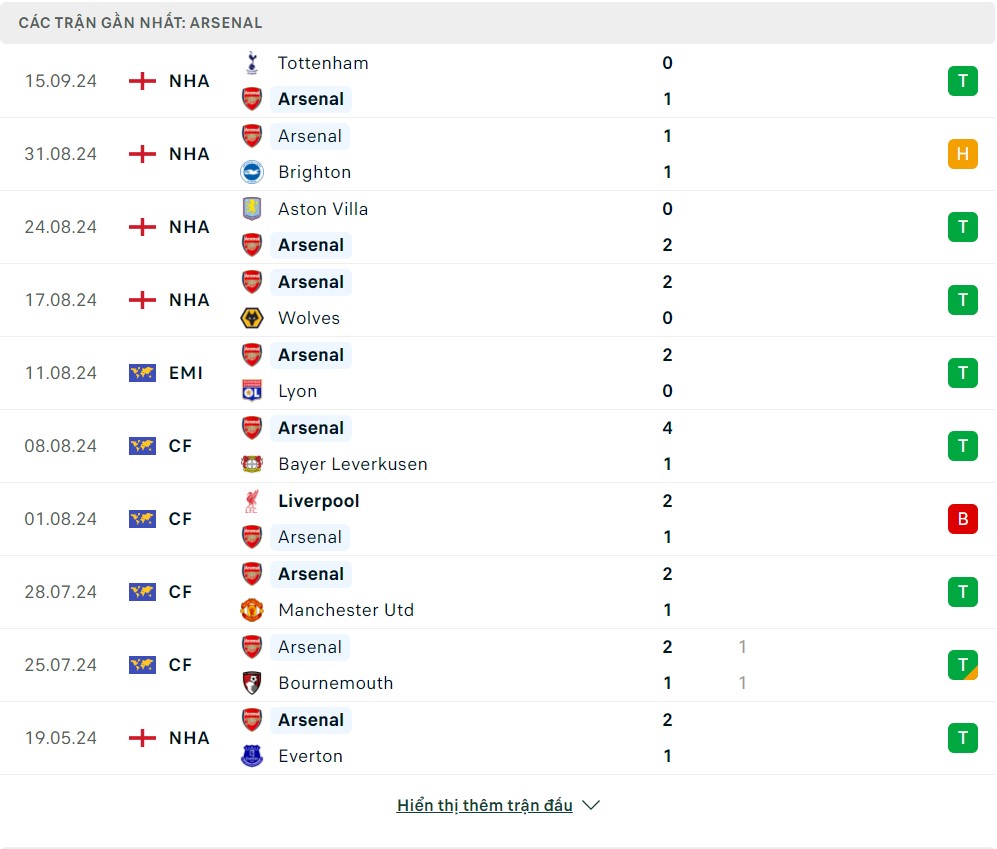Click the Tottenham club crest icon

252,63
